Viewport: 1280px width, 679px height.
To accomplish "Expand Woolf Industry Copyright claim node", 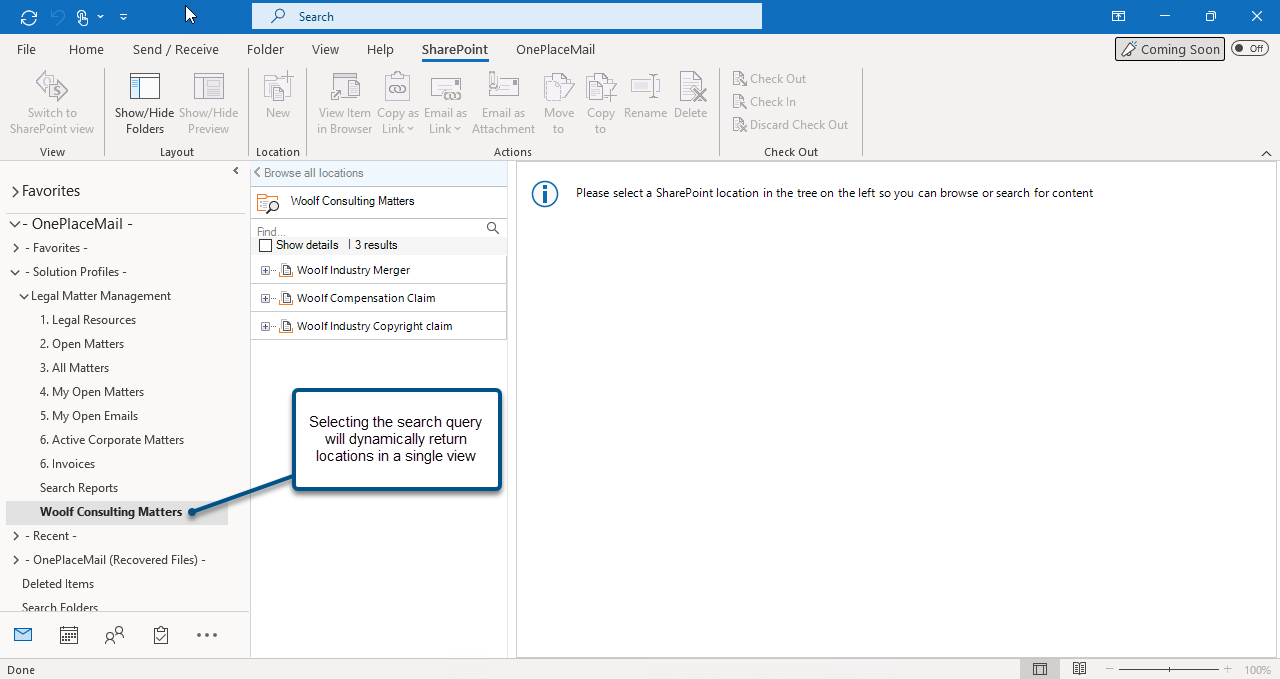I will coord(265,326).
